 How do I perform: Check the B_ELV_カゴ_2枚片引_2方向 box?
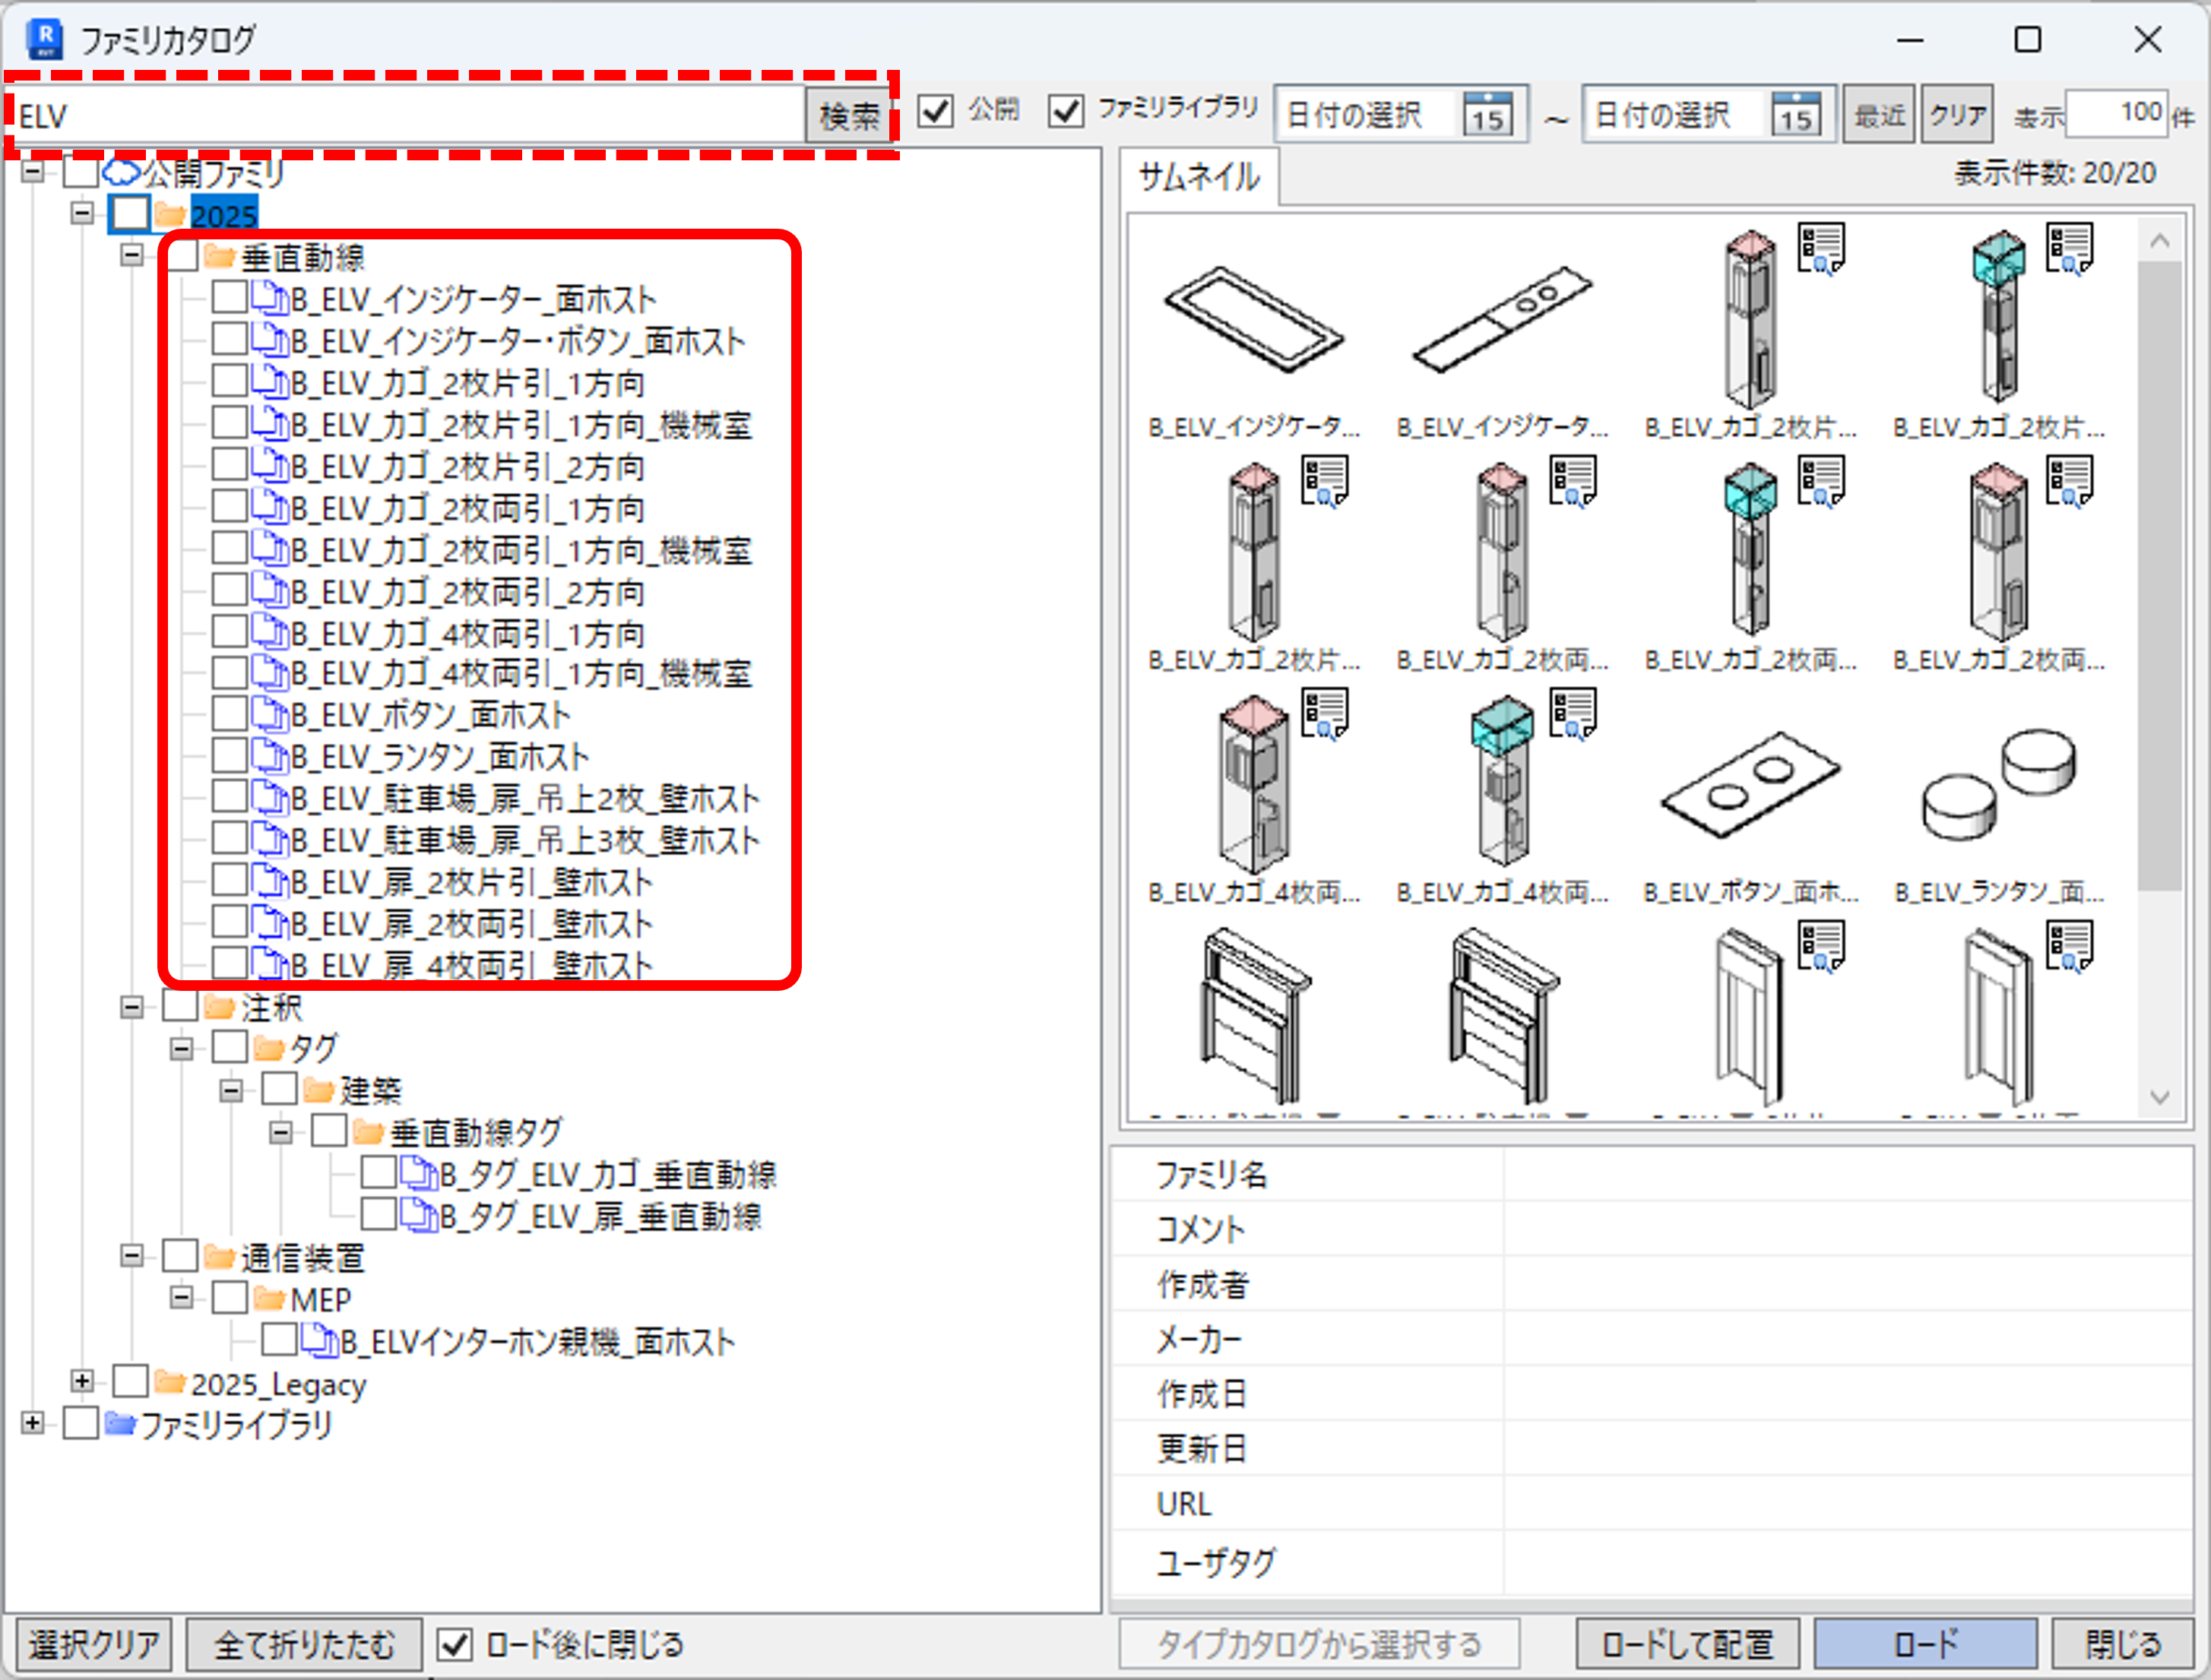point(230,464)
